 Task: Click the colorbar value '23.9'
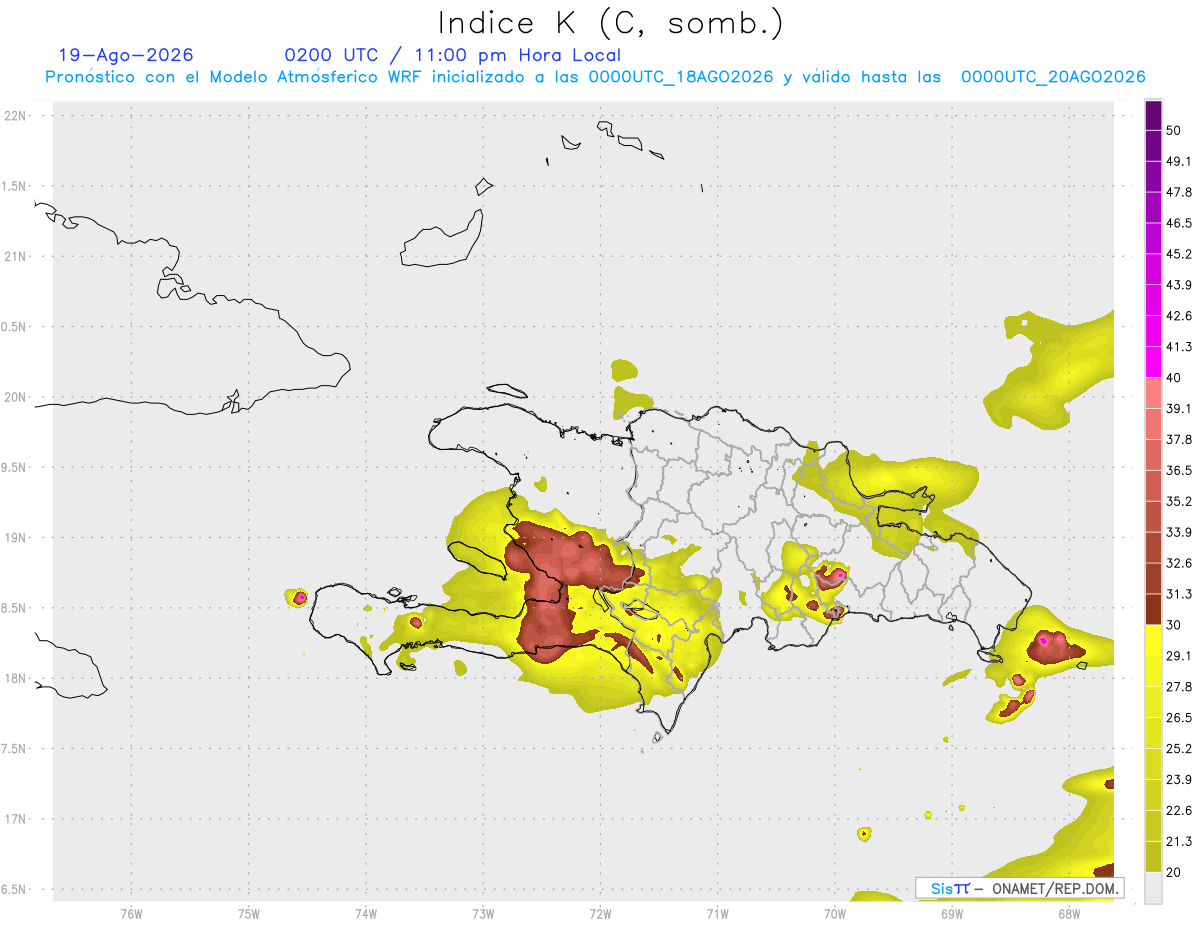tap(1179, 780)
